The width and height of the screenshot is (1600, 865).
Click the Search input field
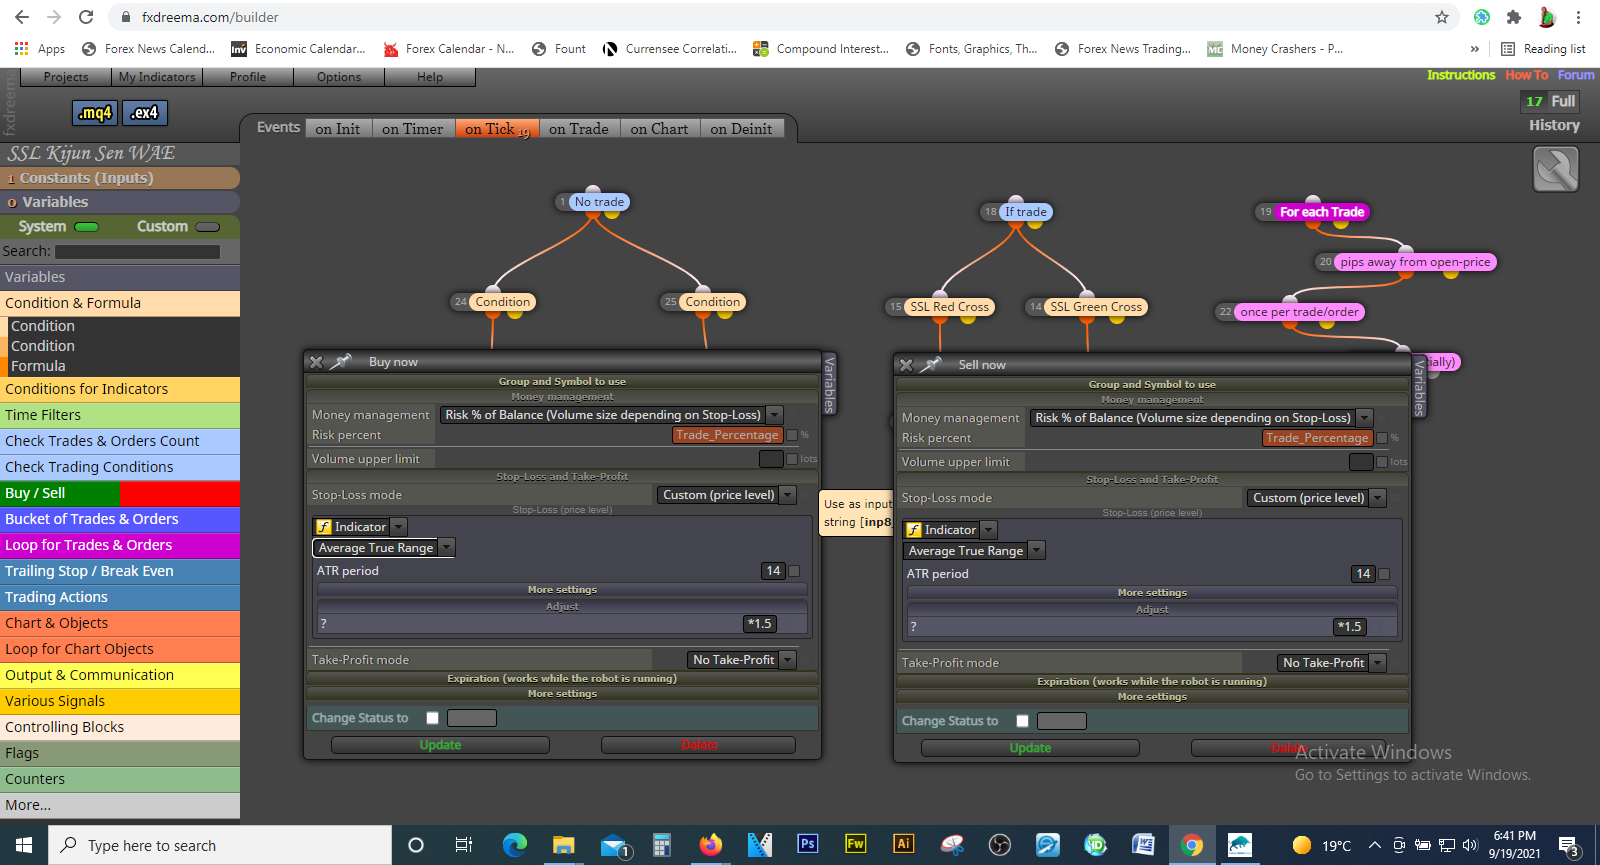[138, 252]
